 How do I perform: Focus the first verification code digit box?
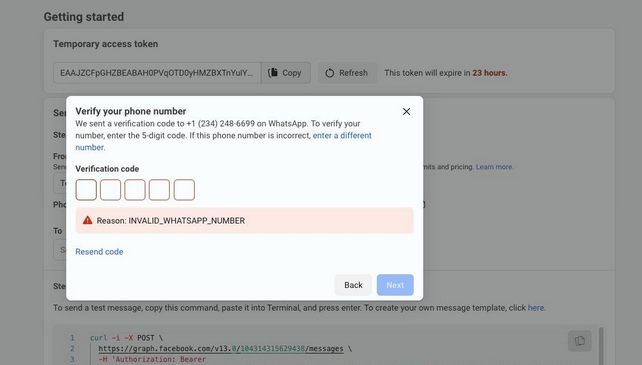pos(86,190)
